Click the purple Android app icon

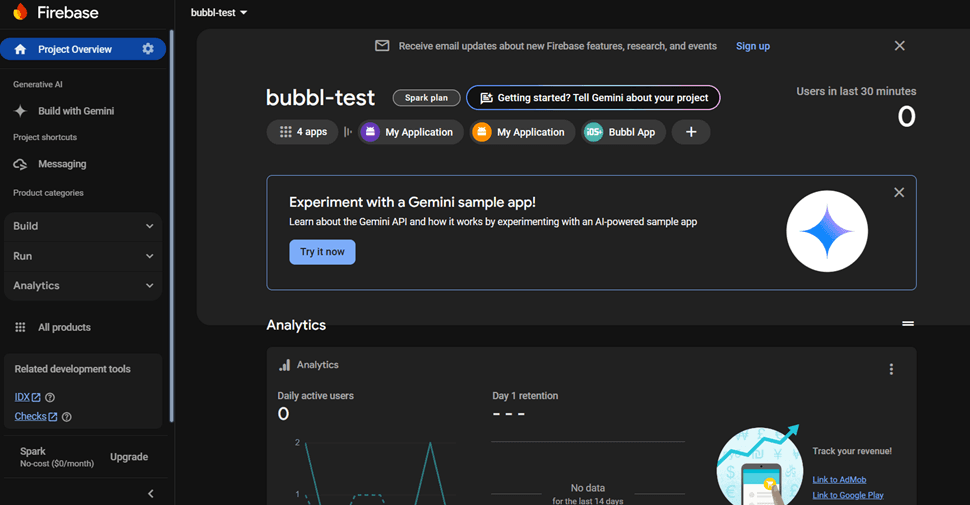pyautogui.click(x=370, y=132)
